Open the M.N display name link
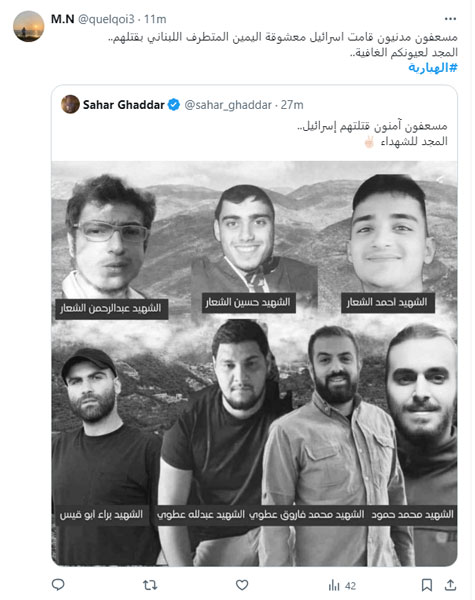The height and width of the screenshot is (600, 475). point(63,19)
